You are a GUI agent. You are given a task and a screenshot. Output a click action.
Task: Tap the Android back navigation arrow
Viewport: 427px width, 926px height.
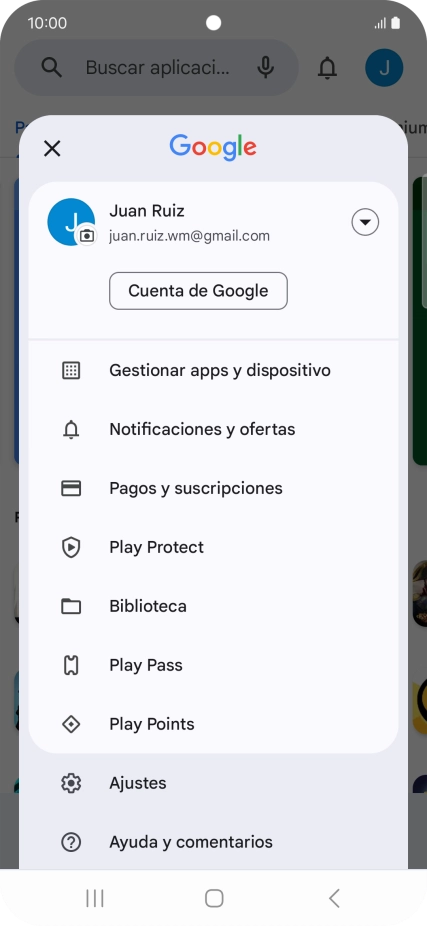334,898
